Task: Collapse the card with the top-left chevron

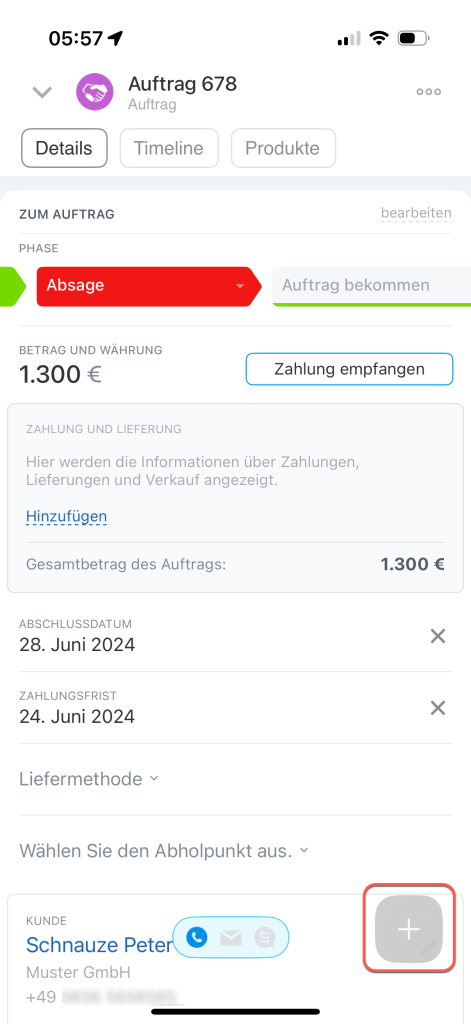Action: coord(42,93)
